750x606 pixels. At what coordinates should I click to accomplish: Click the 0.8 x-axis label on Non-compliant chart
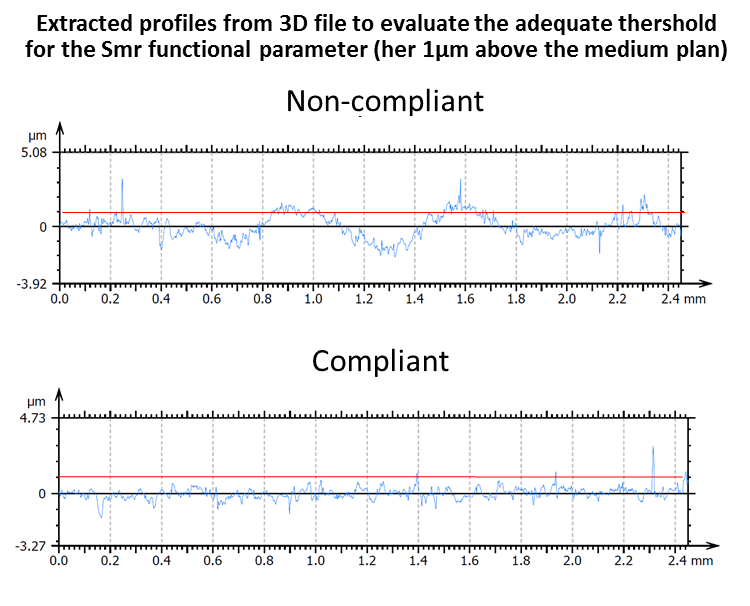(262, 299)
